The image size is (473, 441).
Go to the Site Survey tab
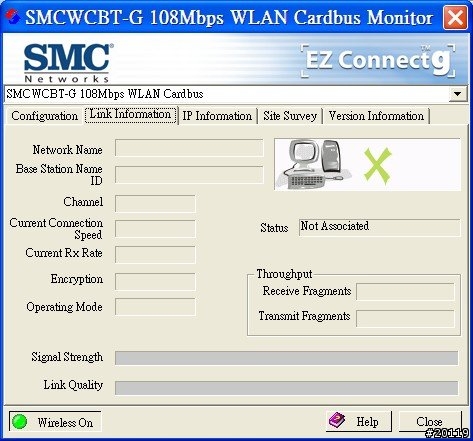pyautogui.click(x=290, y=116)
